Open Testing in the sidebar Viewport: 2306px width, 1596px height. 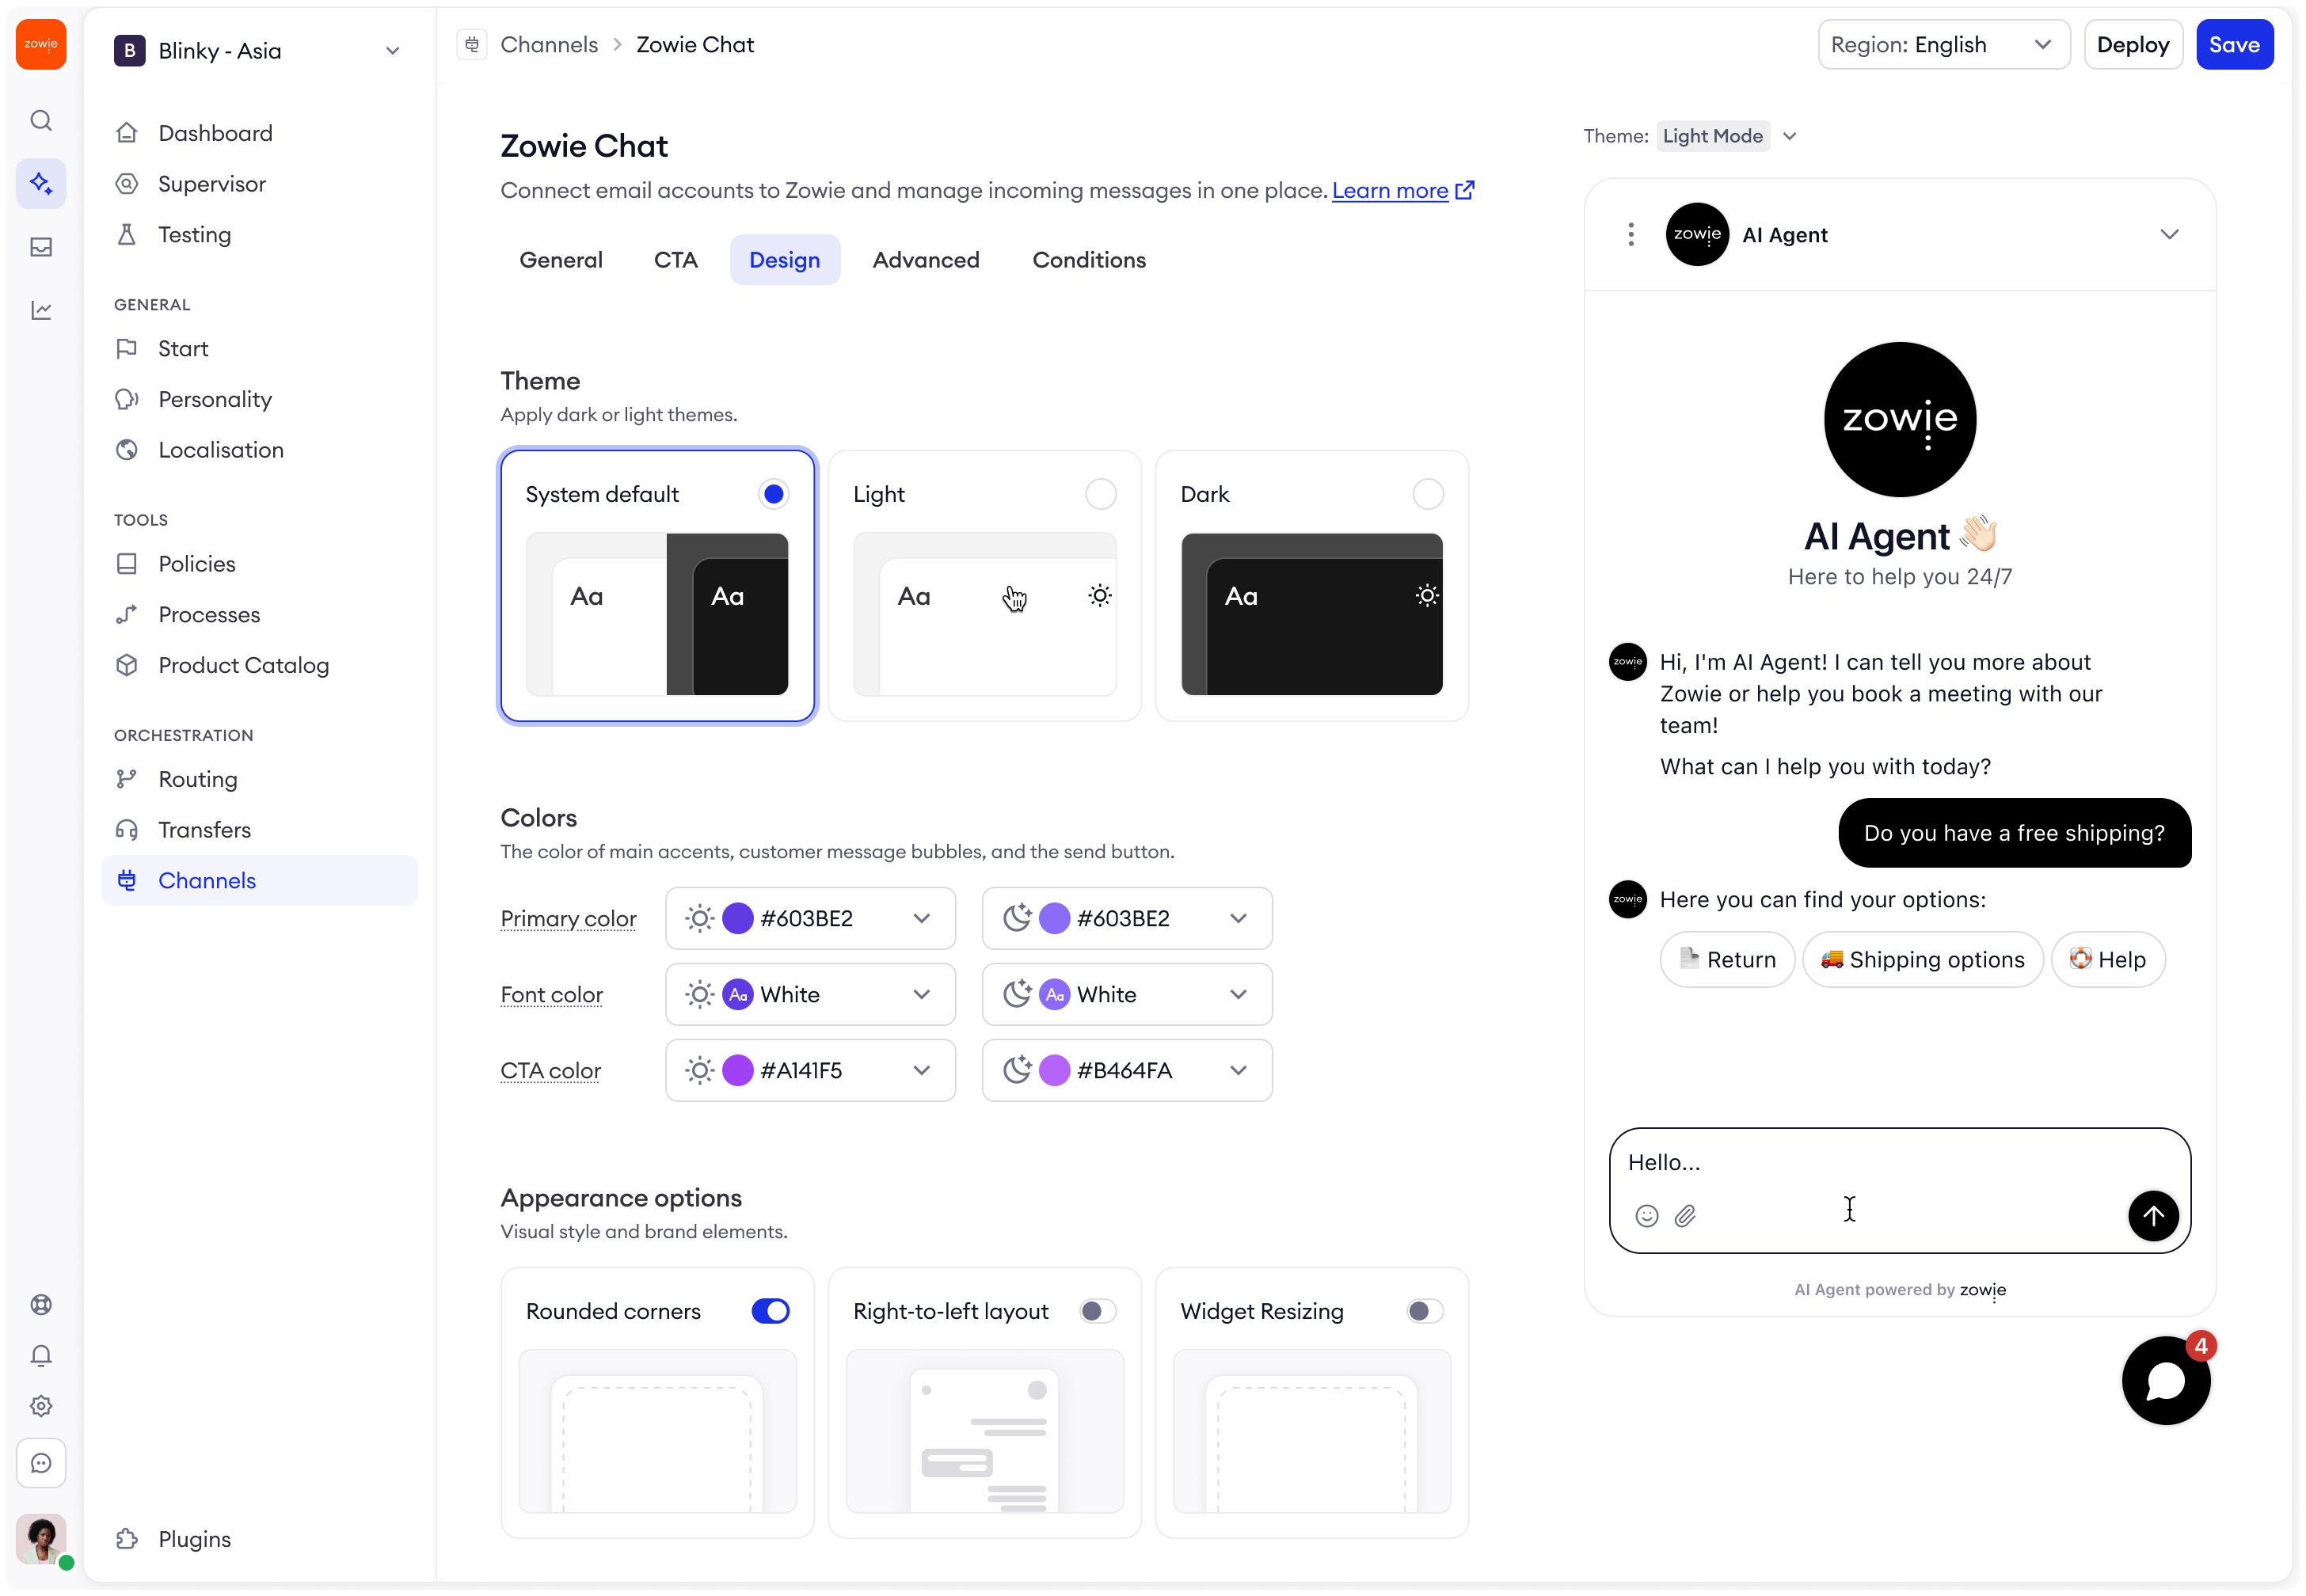coord(260,235)
